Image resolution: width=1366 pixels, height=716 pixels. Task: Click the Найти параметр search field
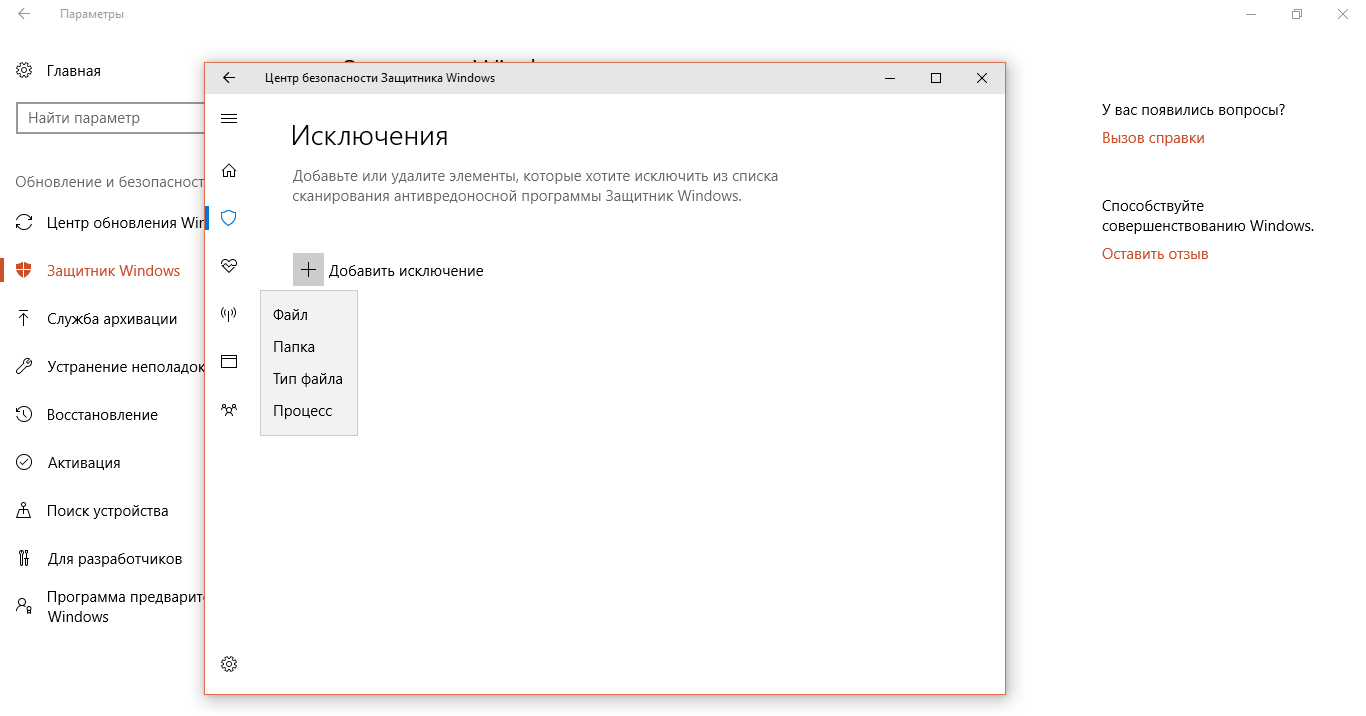[x=110, y=118]
